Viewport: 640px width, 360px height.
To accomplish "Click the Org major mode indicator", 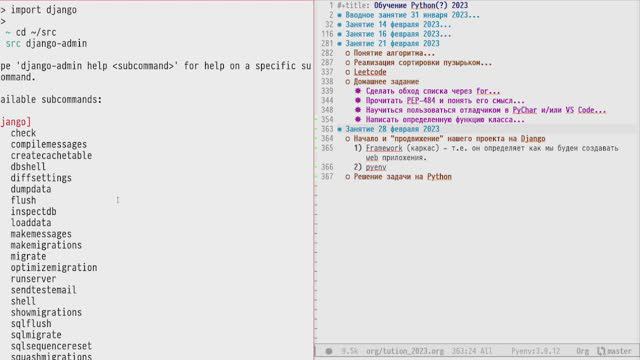I will coord(582,351).
